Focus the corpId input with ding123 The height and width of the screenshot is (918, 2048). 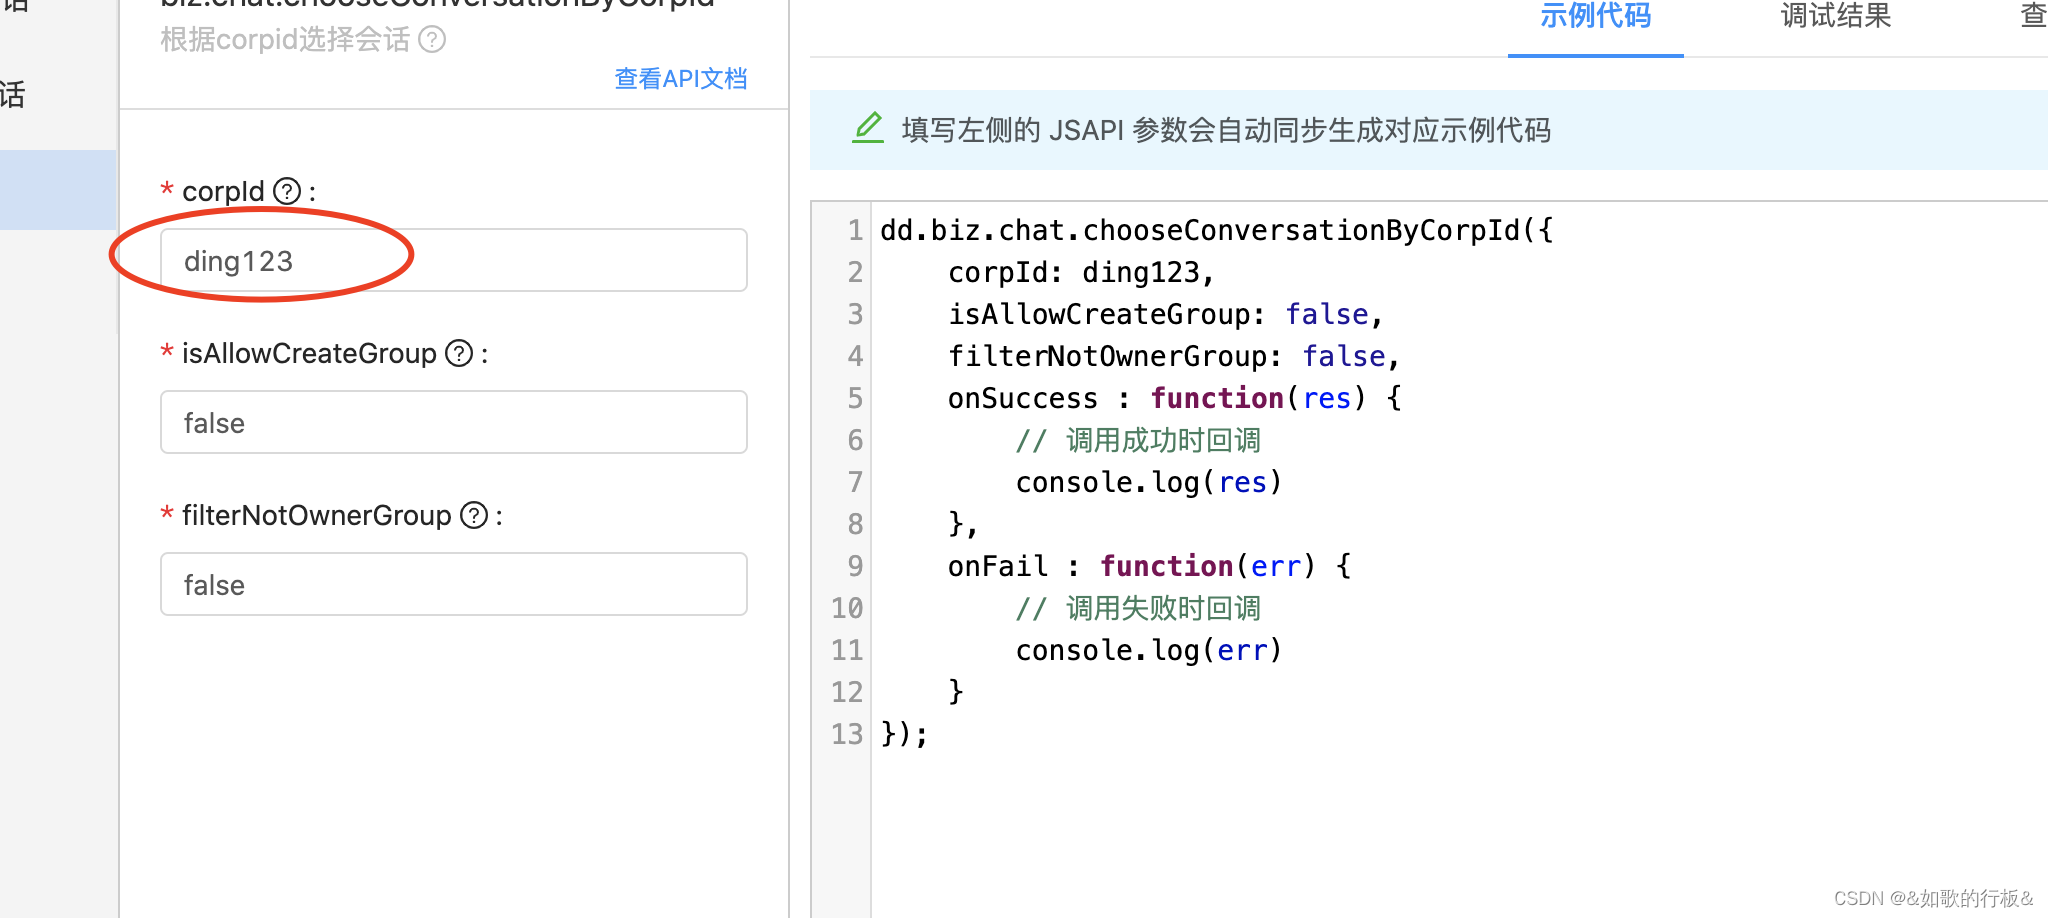coord(454,260)
